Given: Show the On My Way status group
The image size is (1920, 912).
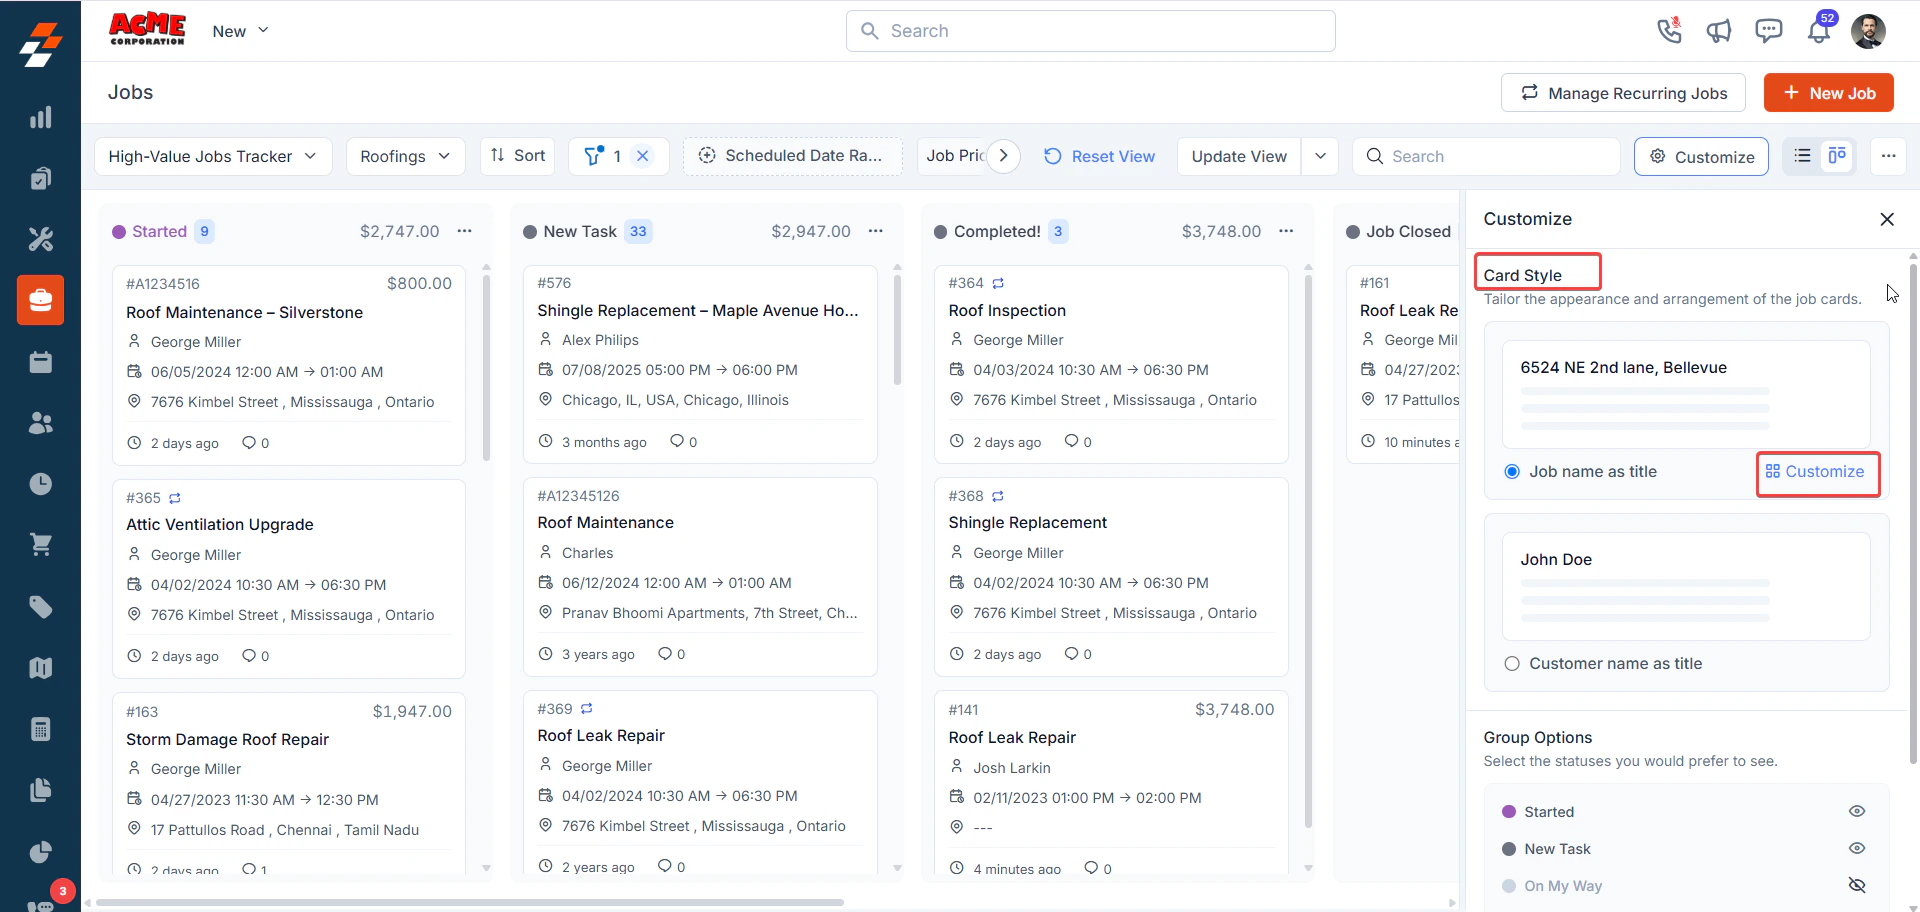Looking at the screenshot, I should pyautogui.click(x=1857, y=885).
